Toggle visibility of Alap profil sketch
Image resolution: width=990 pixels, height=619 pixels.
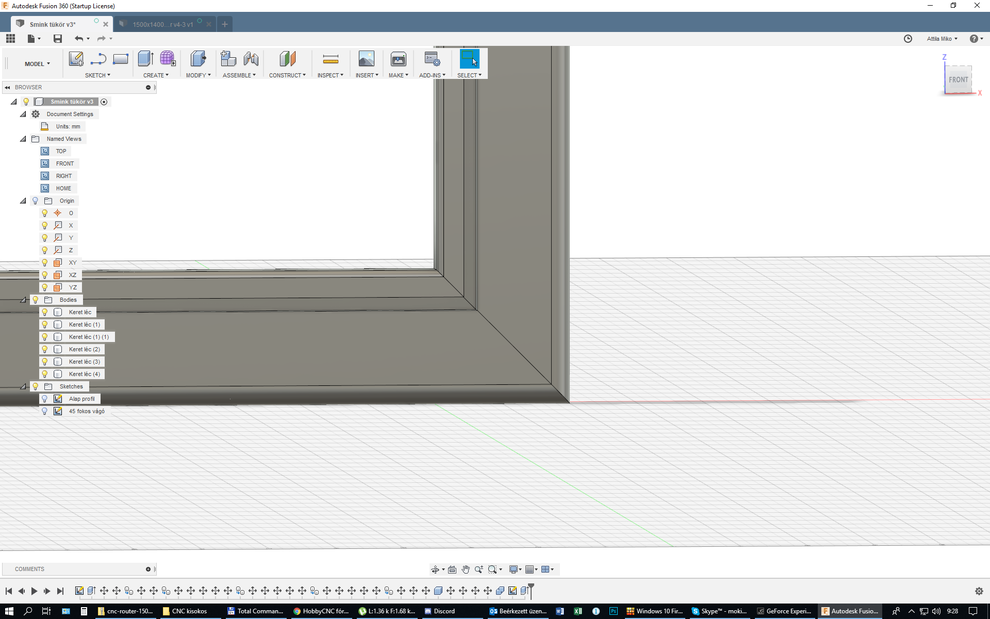44,399
